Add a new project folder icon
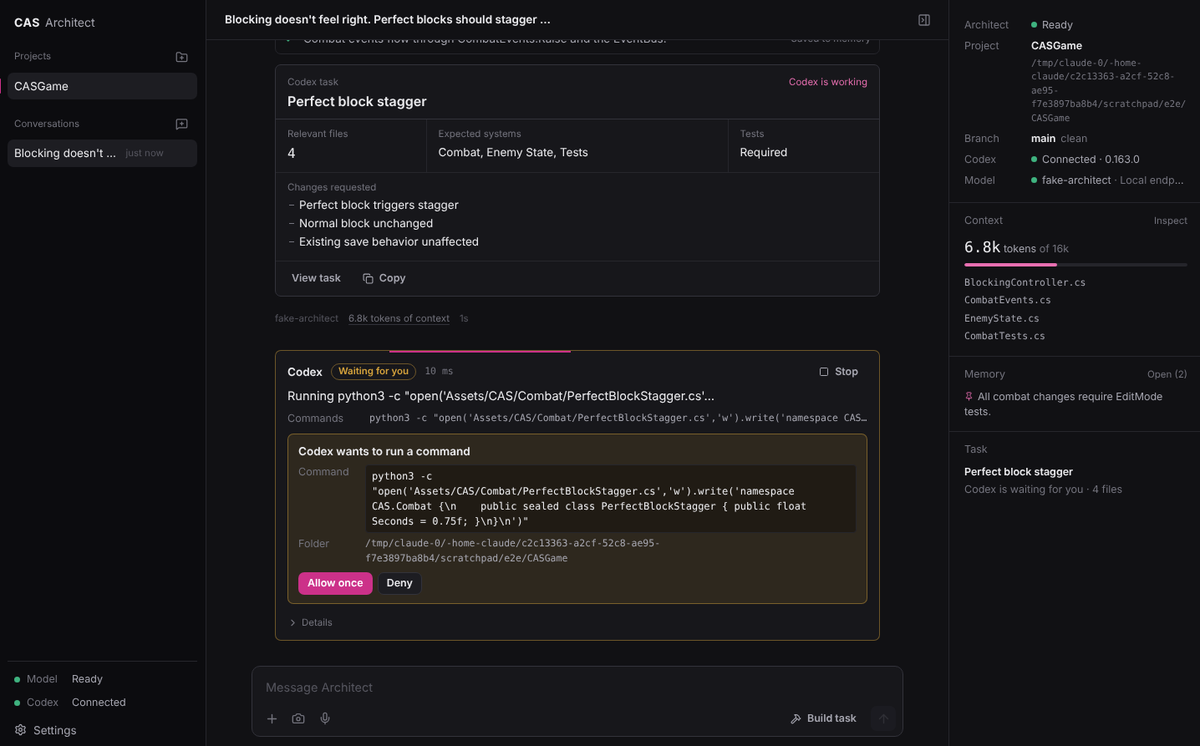1200x746 pixels. coord(181,57)
